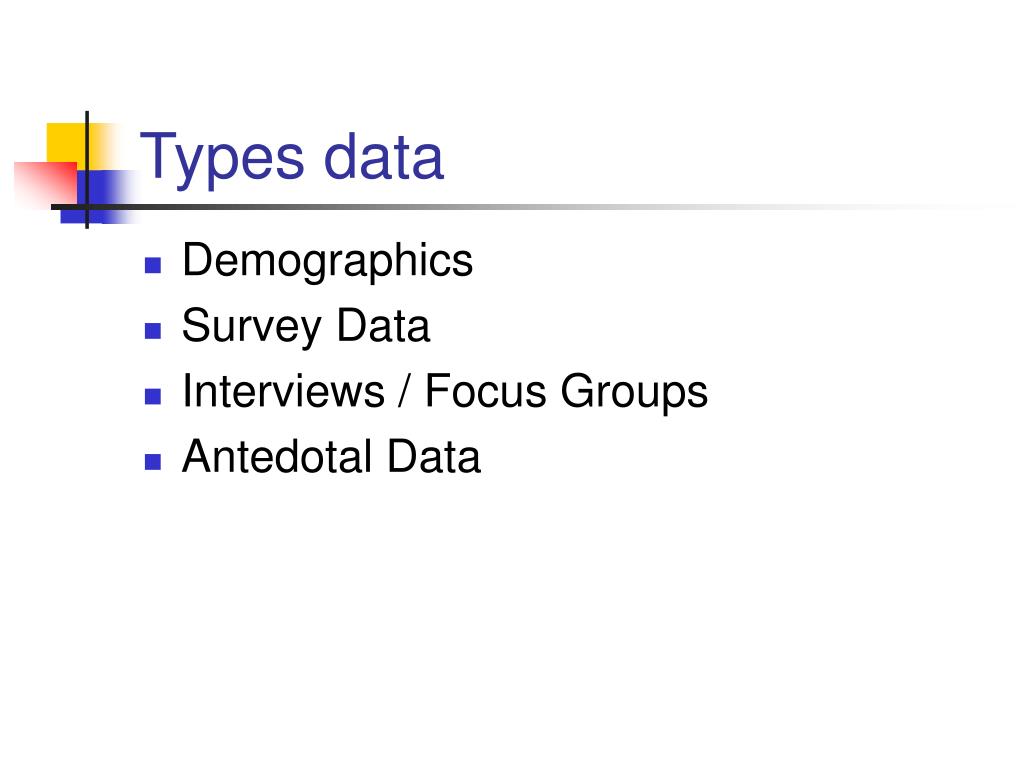
Task: Click the horizontal gradient line under title
Action: (x=522, y=207)
